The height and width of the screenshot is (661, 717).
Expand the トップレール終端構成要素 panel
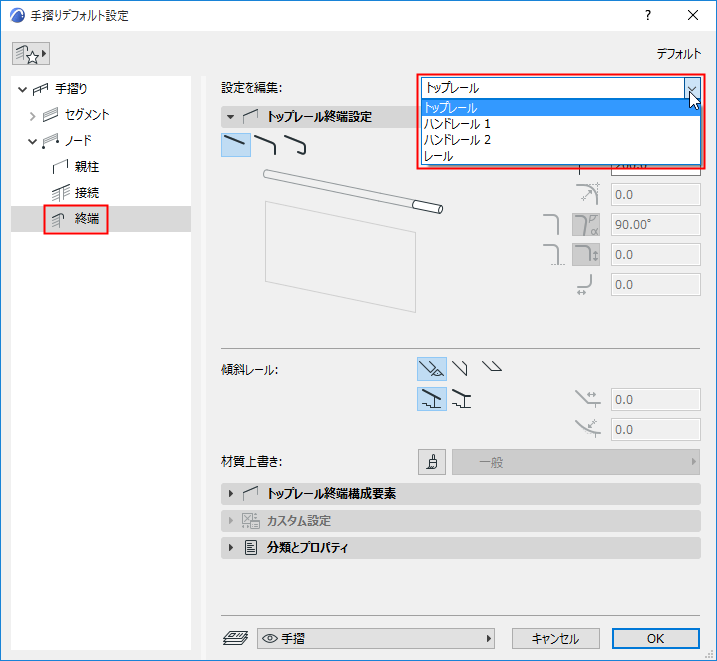[230, 494]
